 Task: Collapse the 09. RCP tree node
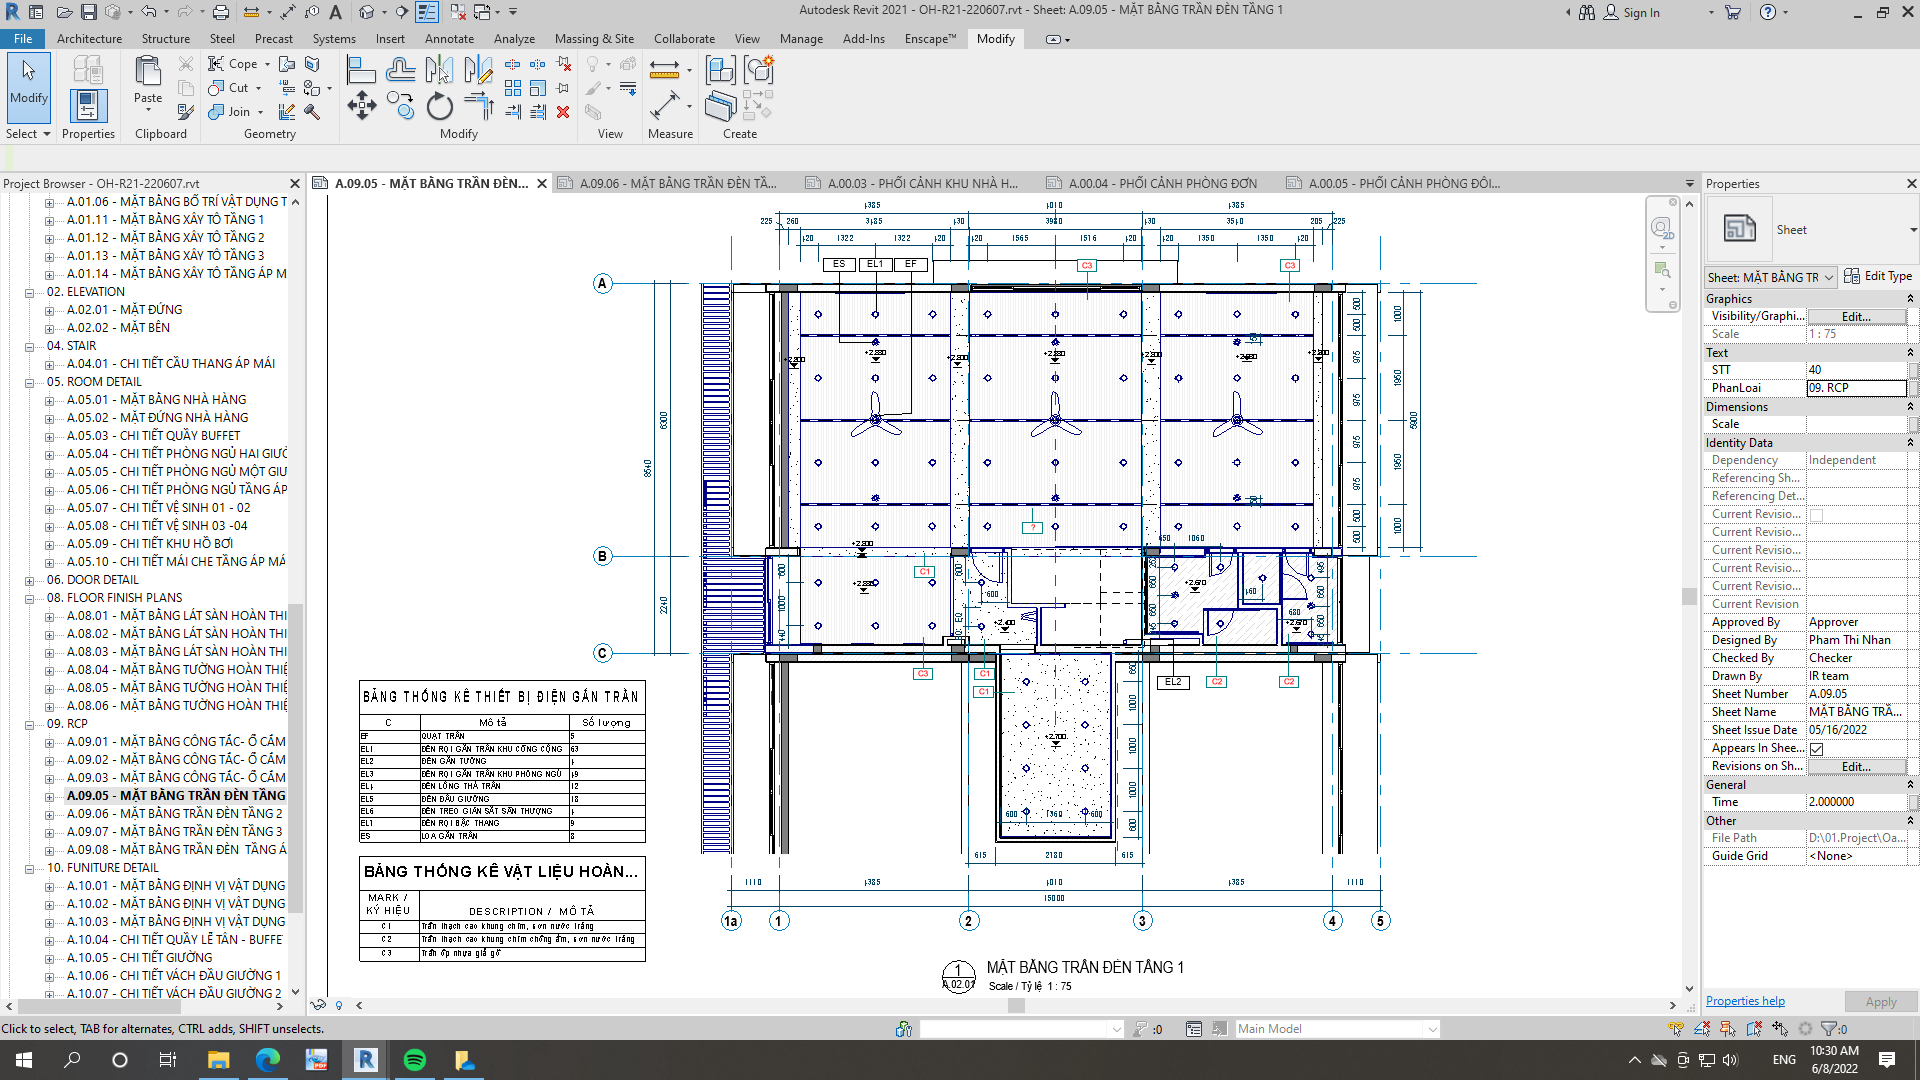tap(30, 724)
